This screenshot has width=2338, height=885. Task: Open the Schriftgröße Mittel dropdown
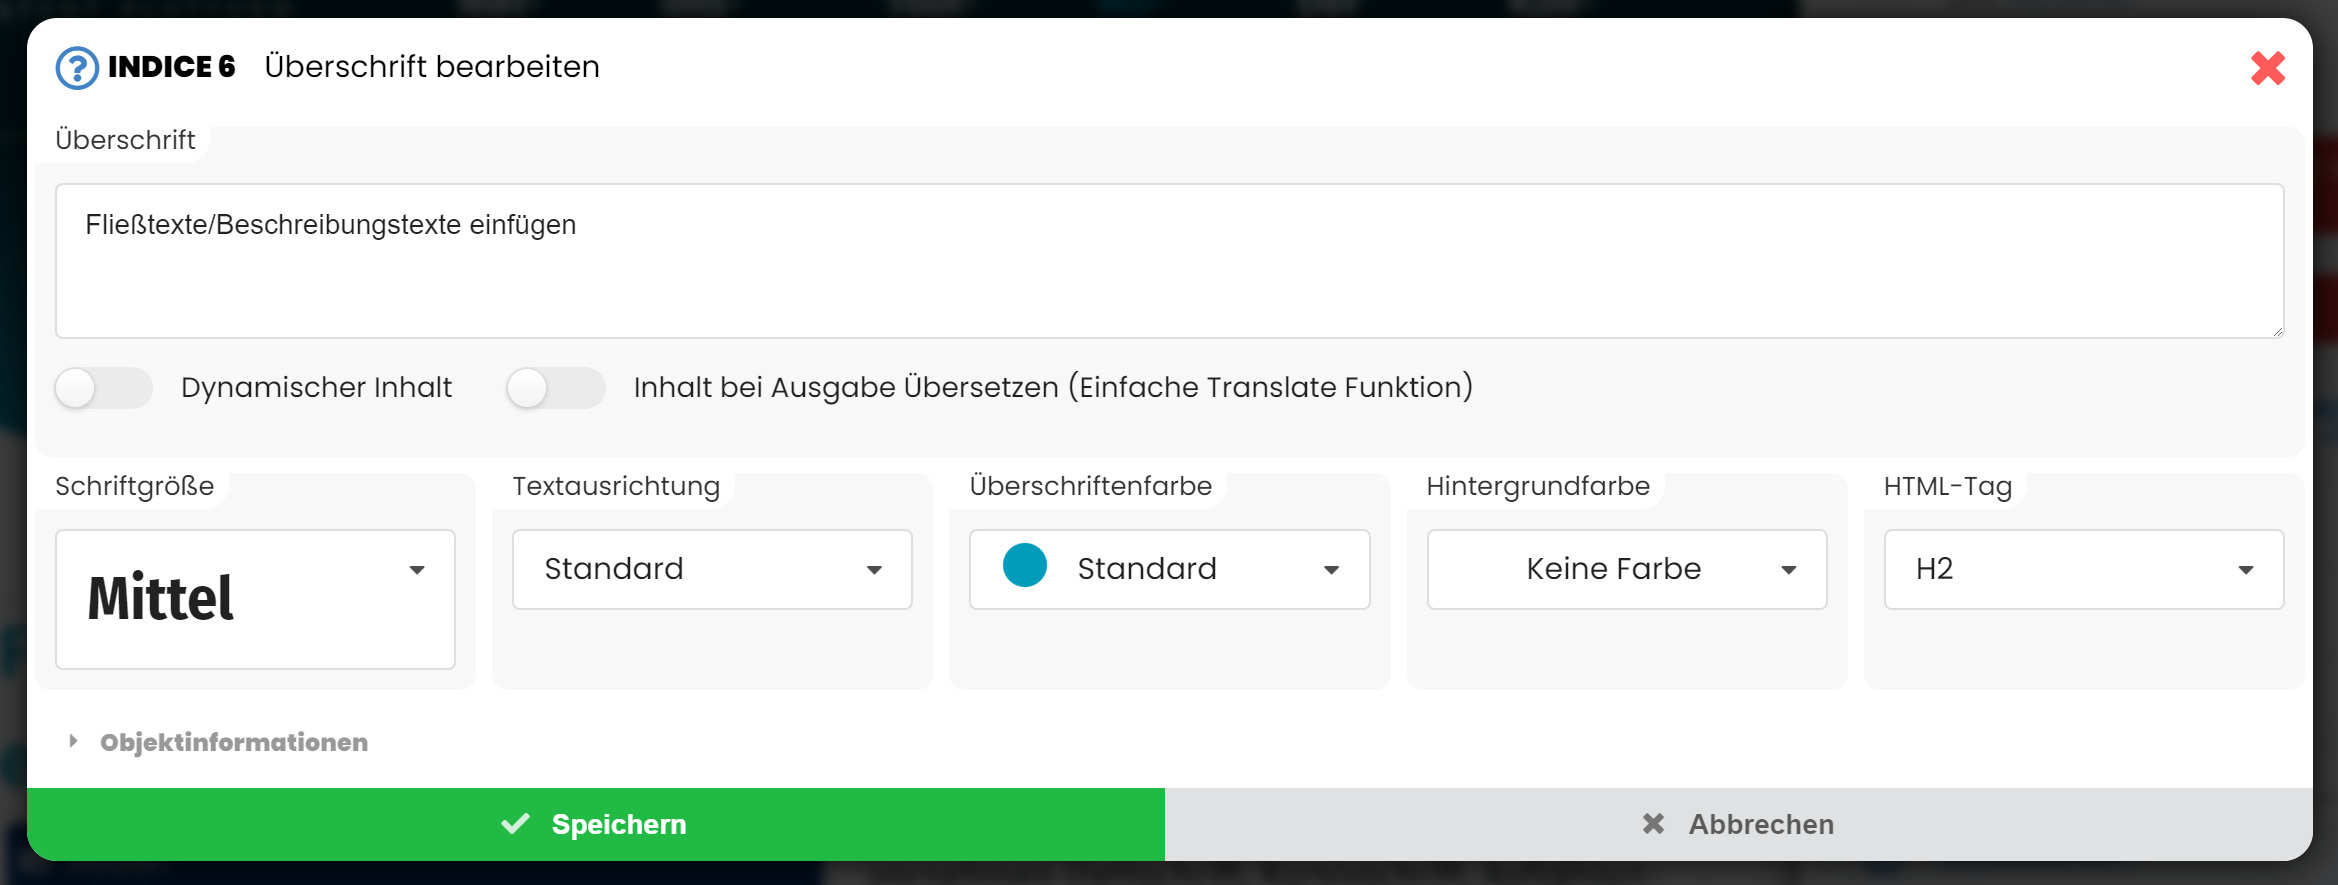pyautogui.click(x=255, y=599)
